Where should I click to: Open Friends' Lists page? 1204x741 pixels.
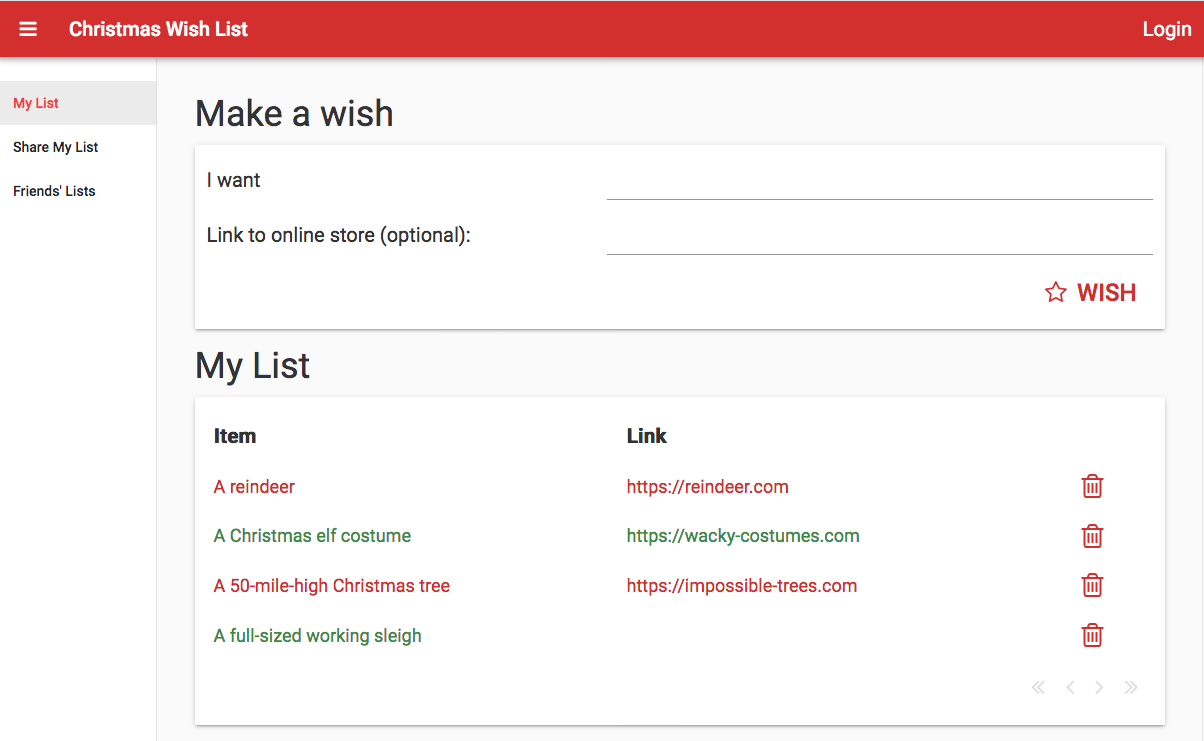click(54, 191)
